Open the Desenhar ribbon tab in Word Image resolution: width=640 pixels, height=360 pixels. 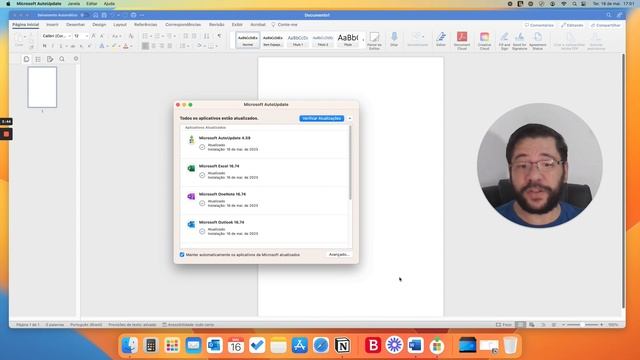pos(76,25)
